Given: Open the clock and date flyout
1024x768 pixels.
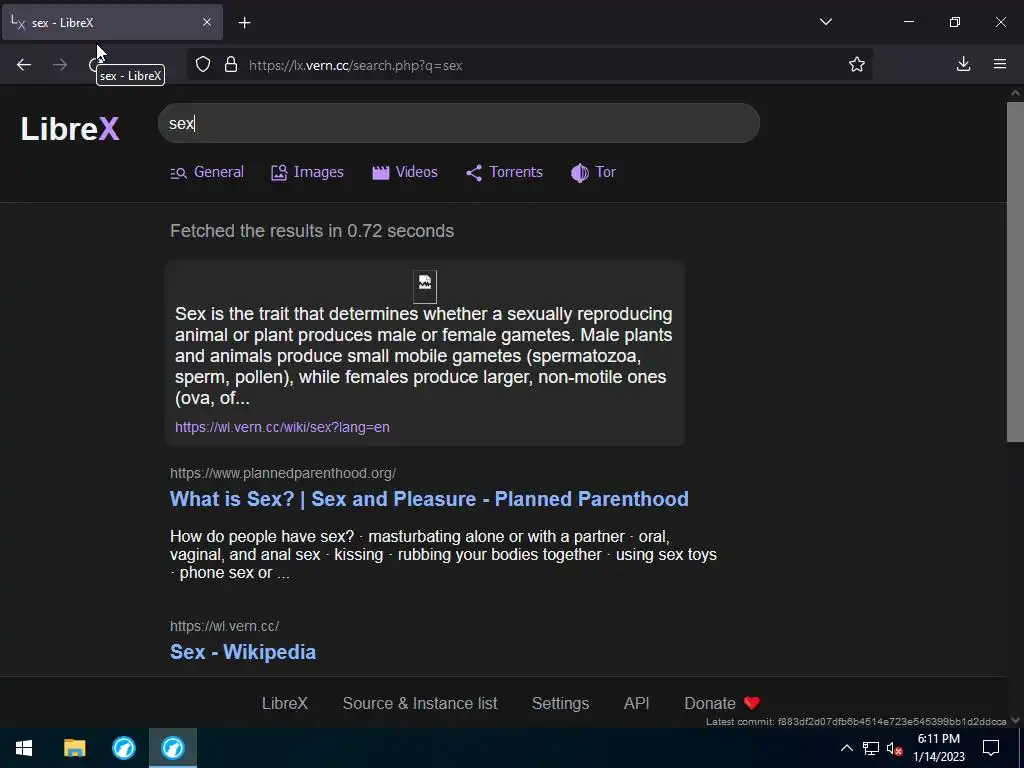Looking at the screenshot, I should [938, 748].
